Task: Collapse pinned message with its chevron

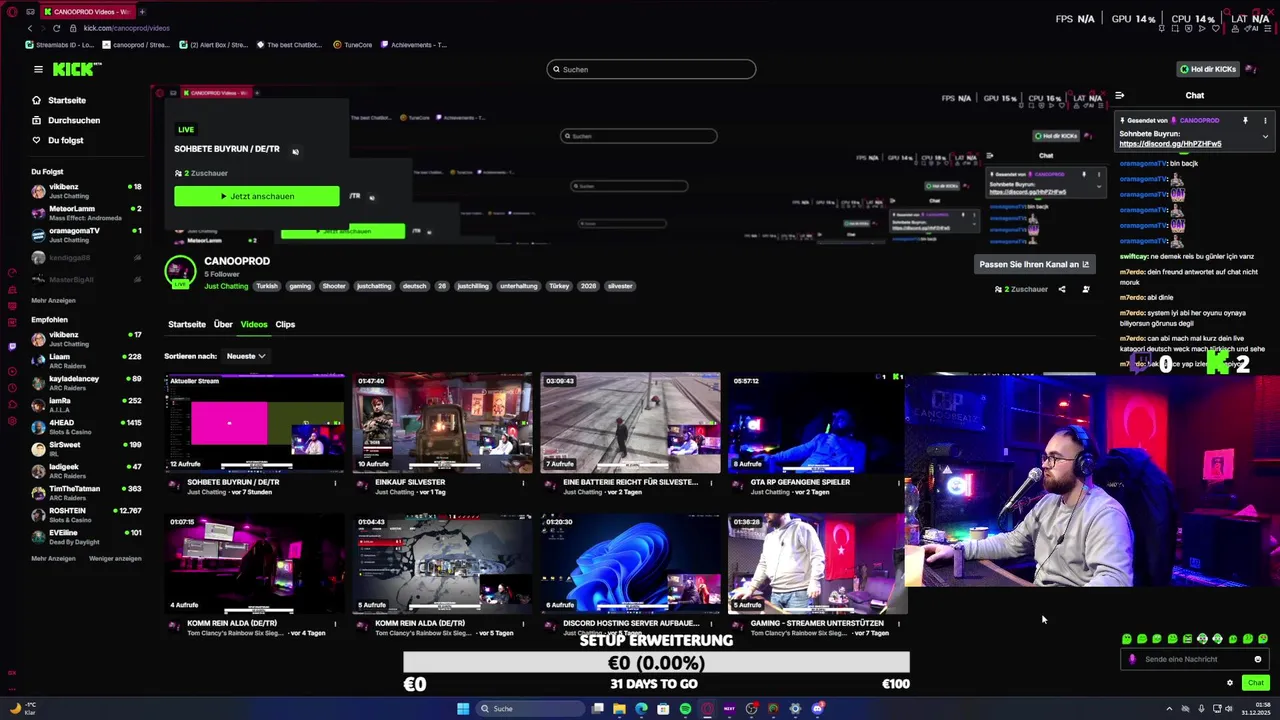Action: 1265,136
